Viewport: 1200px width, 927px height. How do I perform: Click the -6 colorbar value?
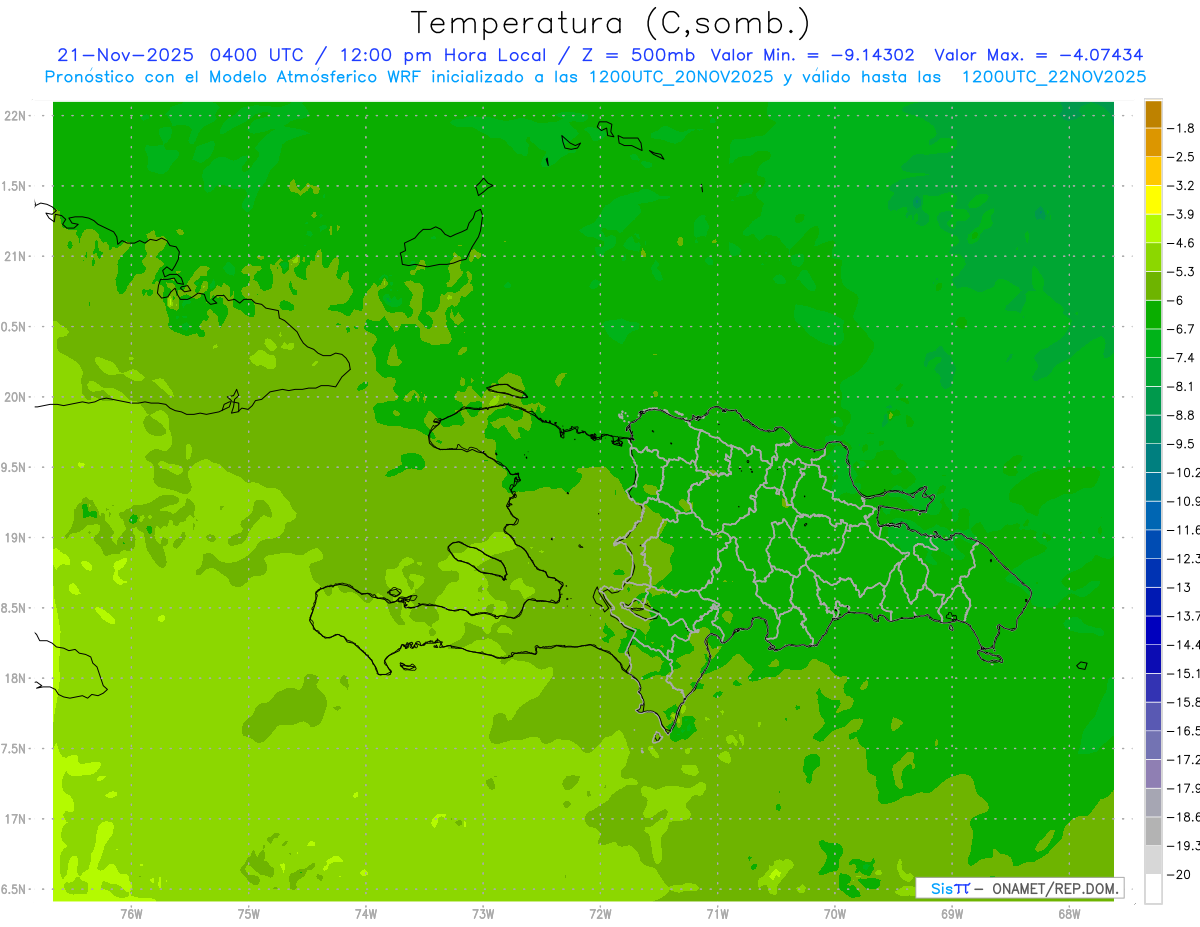coord(1174,300)
